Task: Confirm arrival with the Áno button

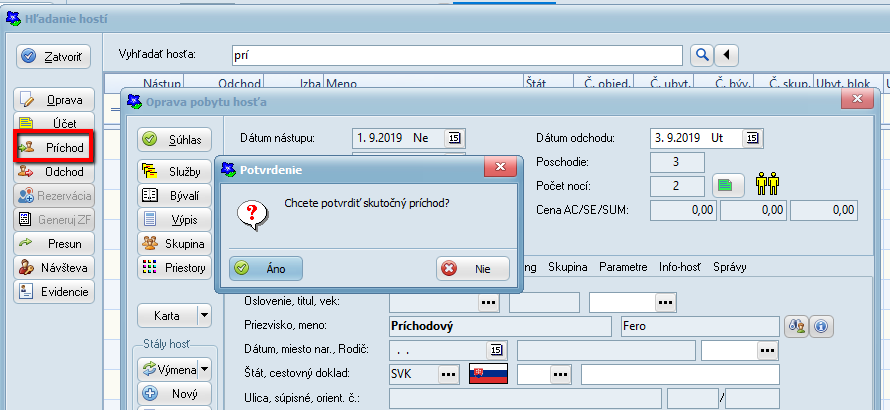Action: (x=265, y=268)
